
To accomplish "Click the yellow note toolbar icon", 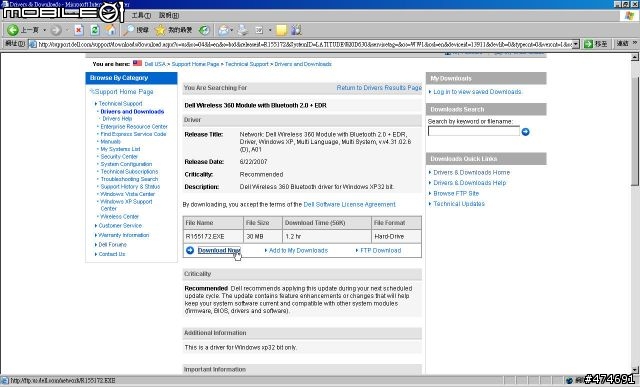I will tap(281, 30).
